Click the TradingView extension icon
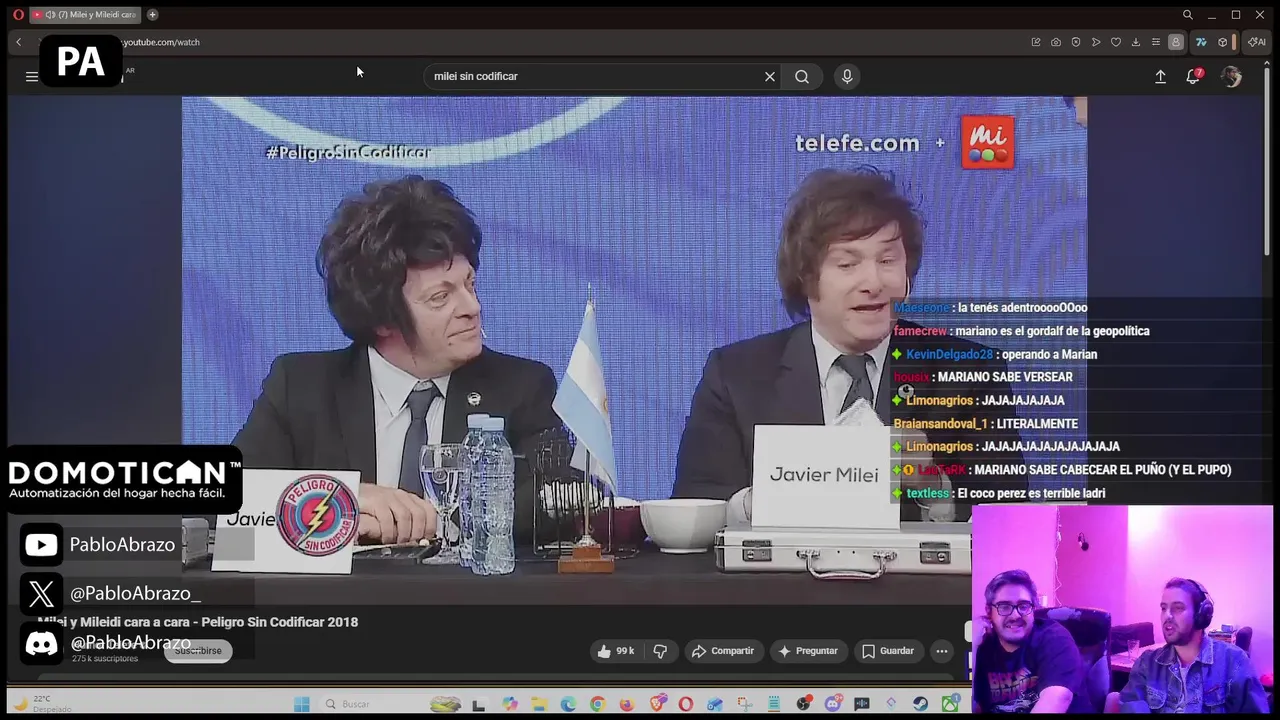 tap(1201, 42)
